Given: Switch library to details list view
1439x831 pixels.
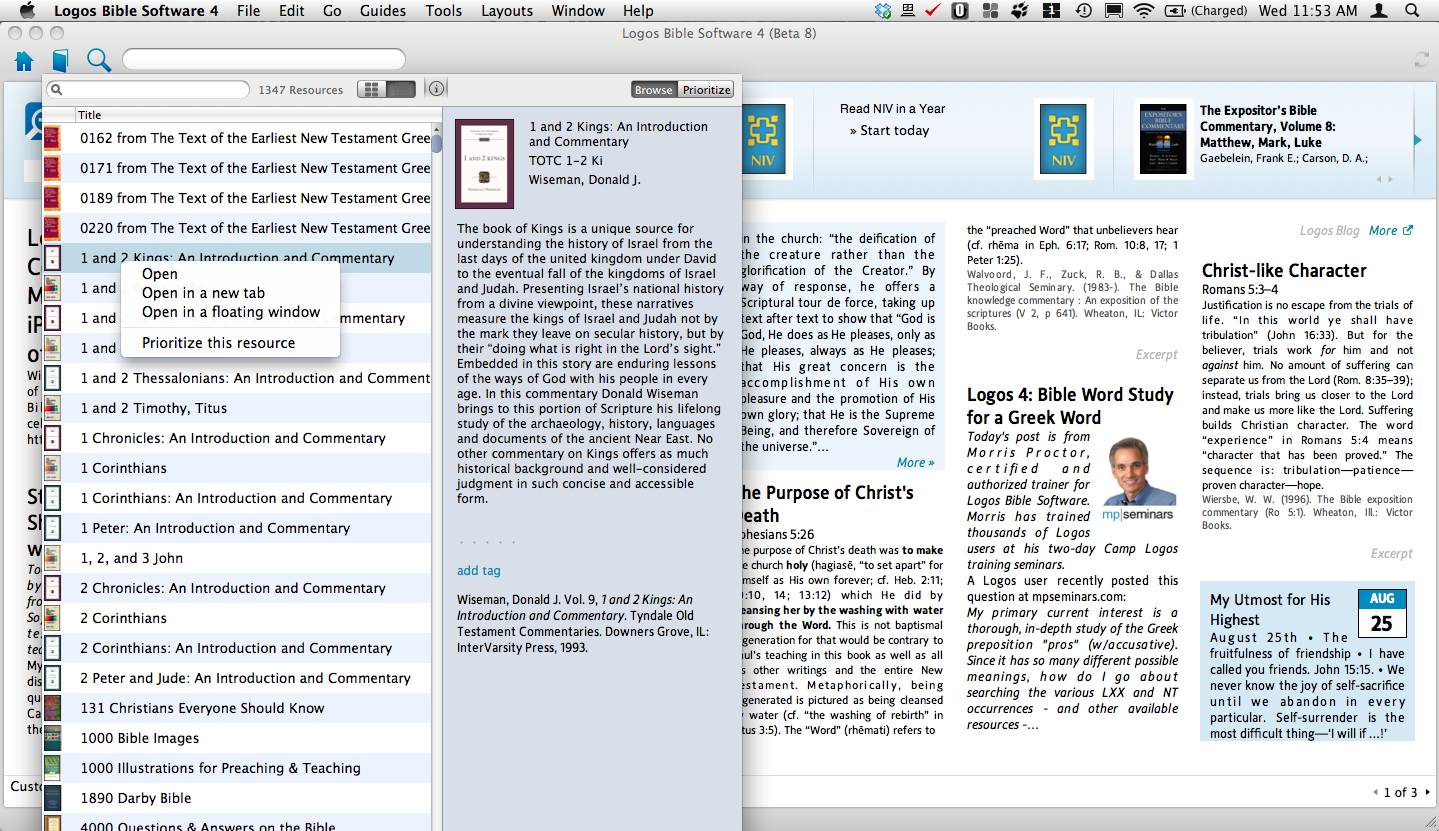Looking at the screenshot, I should tap(401, 89).
